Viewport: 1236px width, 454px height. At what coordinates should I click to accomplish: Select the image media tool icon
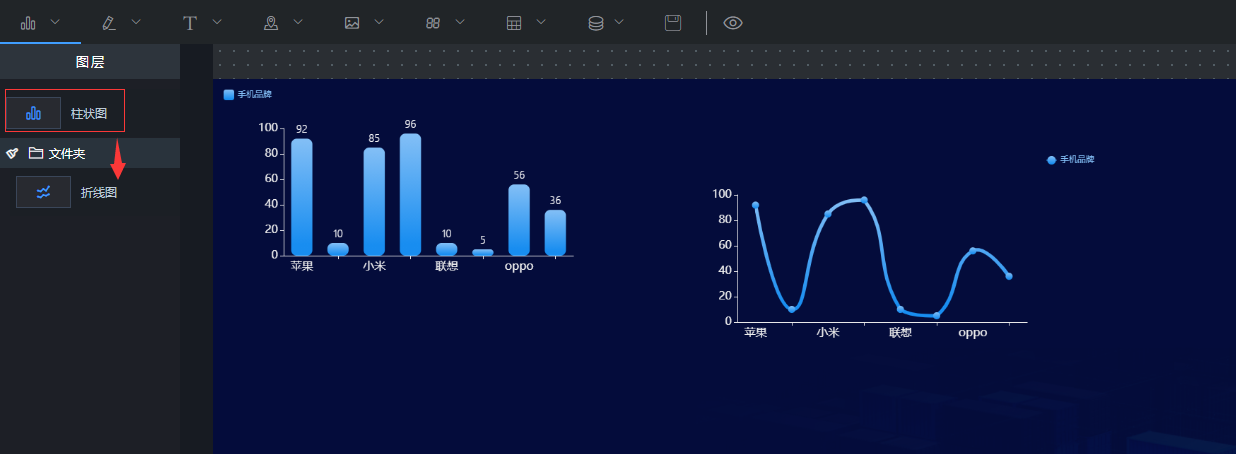pyautogui.click(x=352, y=22)
